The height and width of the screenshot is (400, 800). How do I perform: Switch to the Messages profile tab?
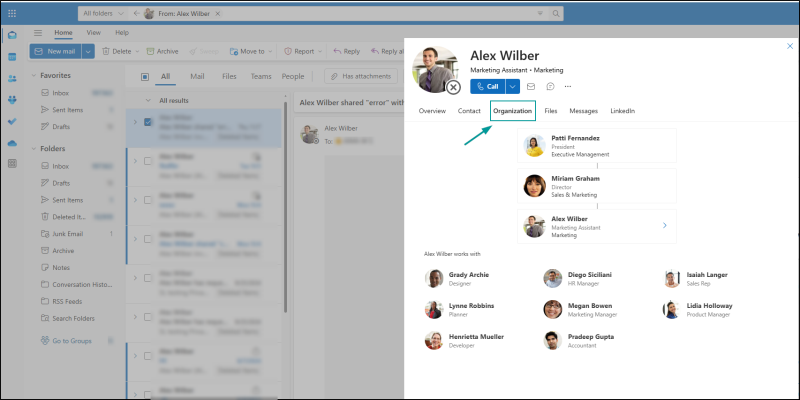584,111
